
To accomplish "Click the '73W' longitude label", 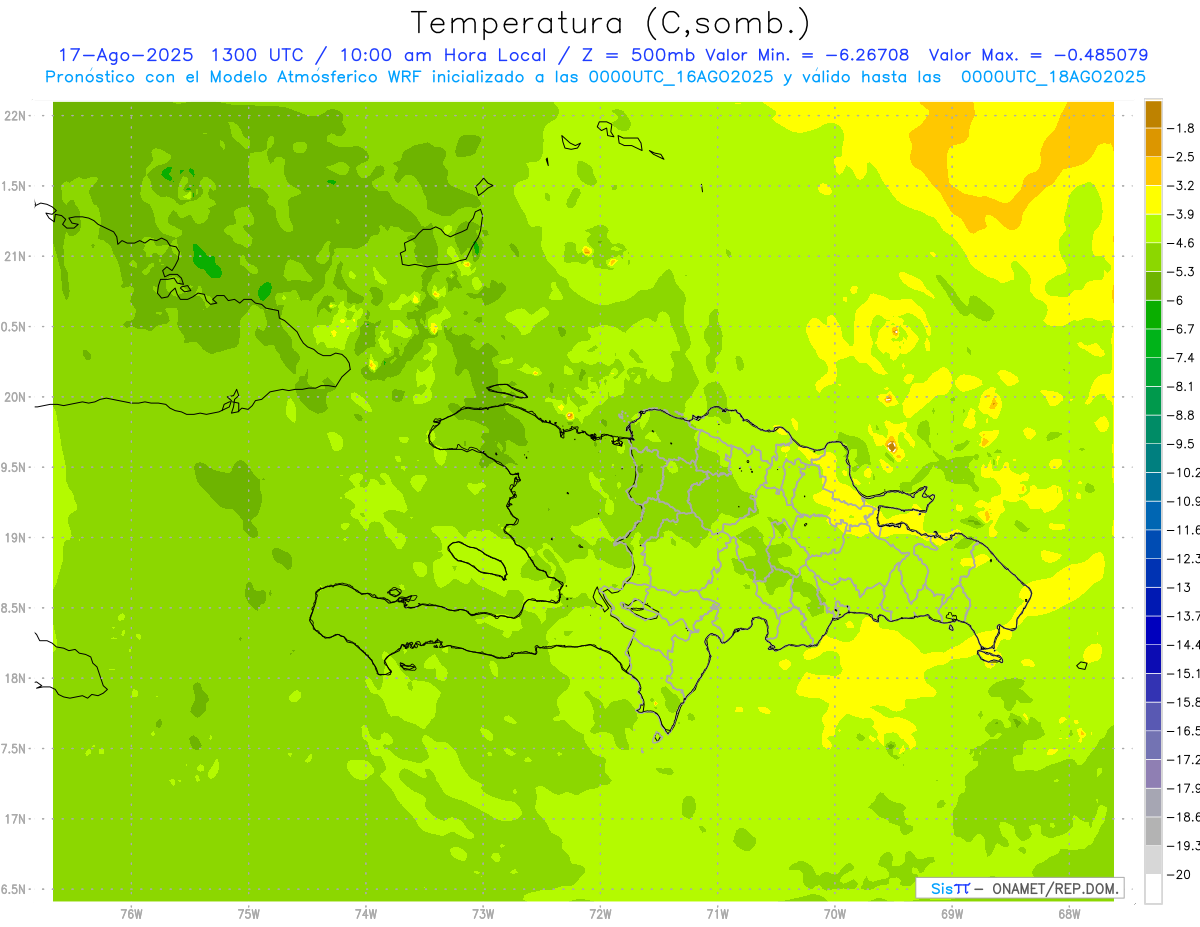I will click(x=483, y=912).
